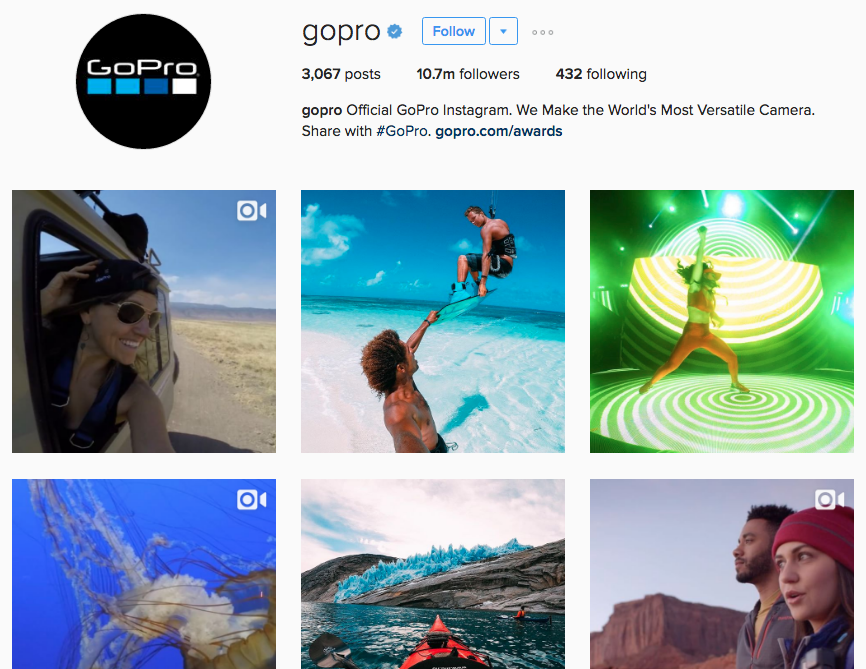This screenshot has width=866, height=669.
Task: View the 432 following list
Action: (x=601, y=74)
